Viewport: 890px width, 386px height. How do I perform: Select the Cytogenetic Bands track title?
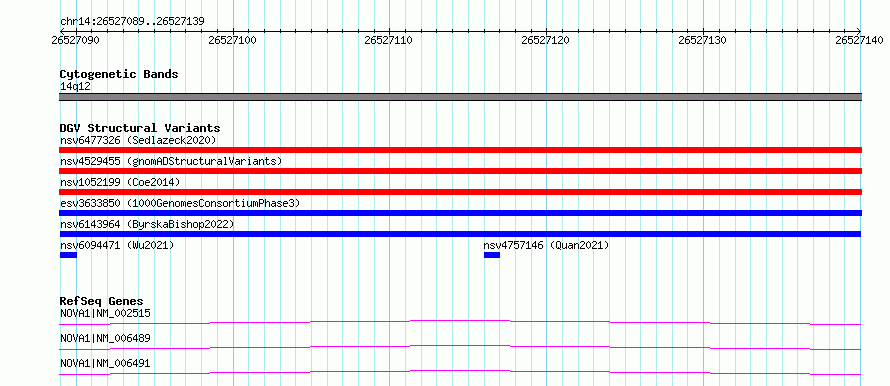click(119, 74)
